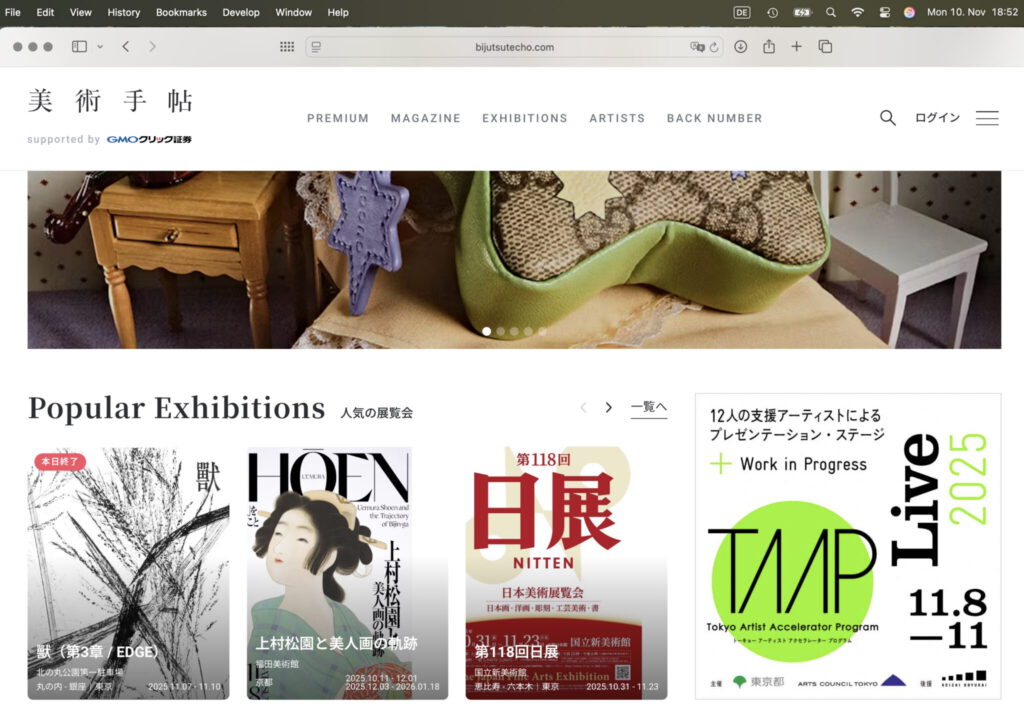Open the Develop menu

tap(243, 13)
